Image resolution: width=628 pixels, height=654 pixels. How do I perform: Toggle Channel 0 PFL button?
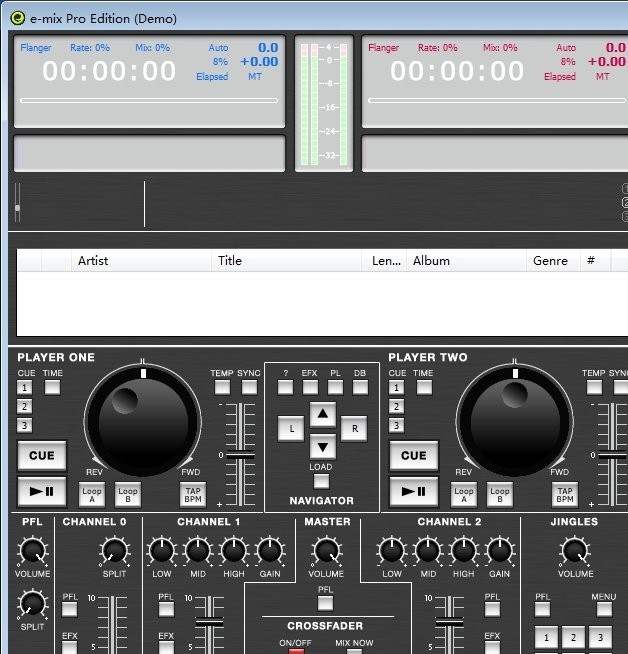pyautogui.click(x=70, y=609)
